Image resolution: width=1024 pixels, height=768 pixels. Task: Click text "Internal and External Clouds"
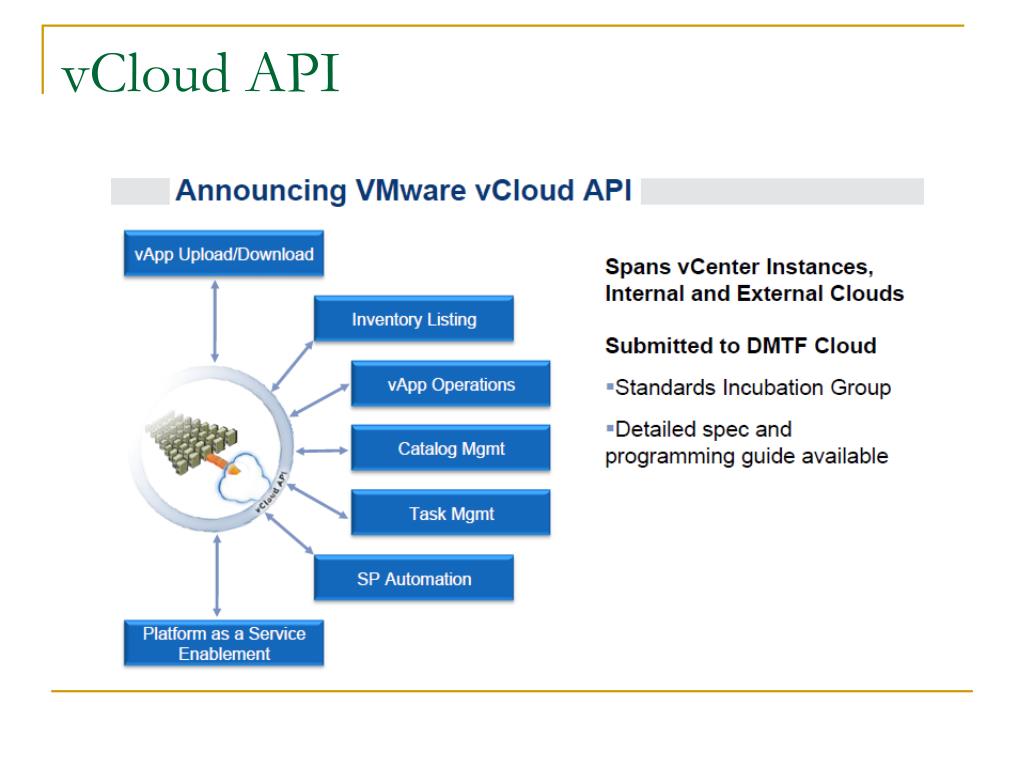pos(754,293)
